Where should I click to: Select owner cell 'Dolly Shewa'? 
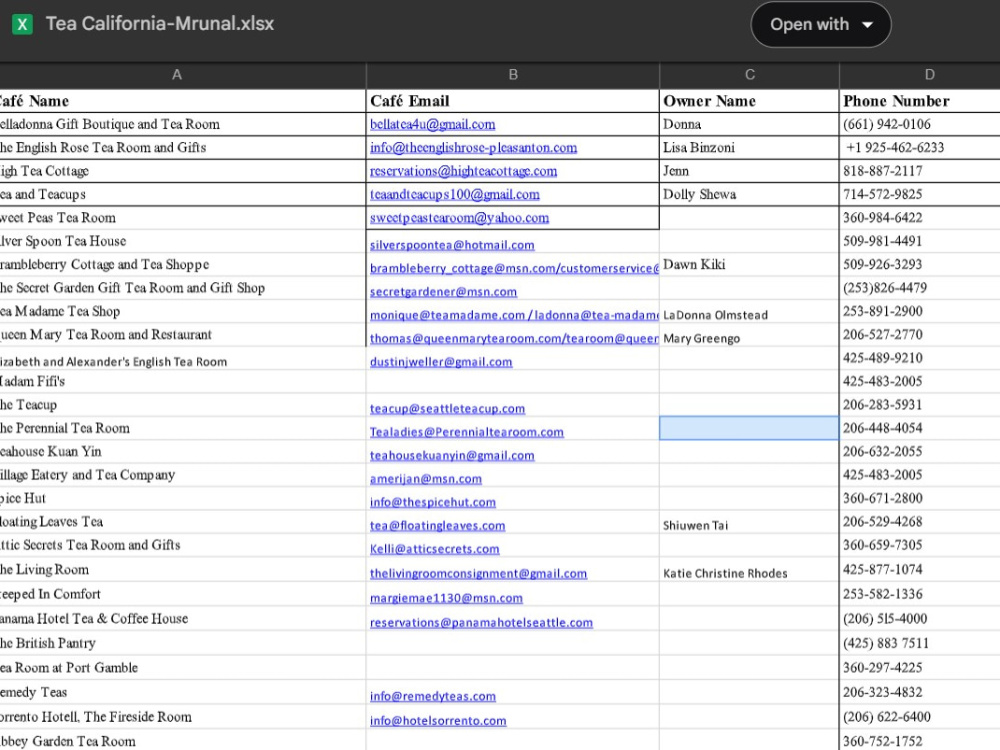[x=749, y=195]
